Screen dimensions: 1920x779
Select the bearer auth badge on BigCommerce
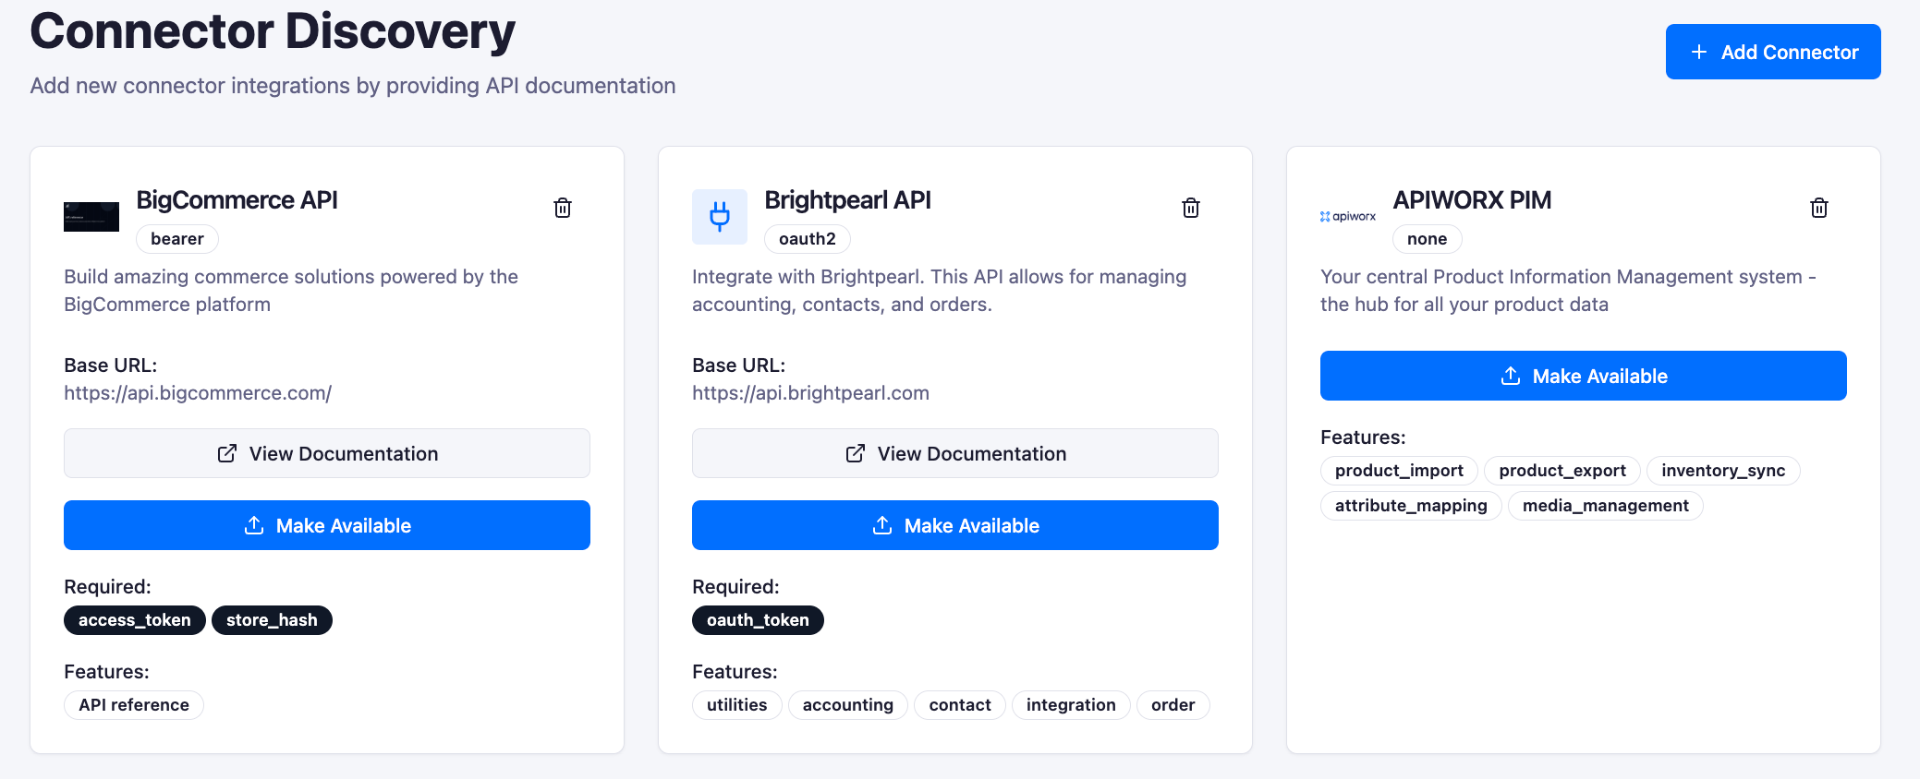176,238
